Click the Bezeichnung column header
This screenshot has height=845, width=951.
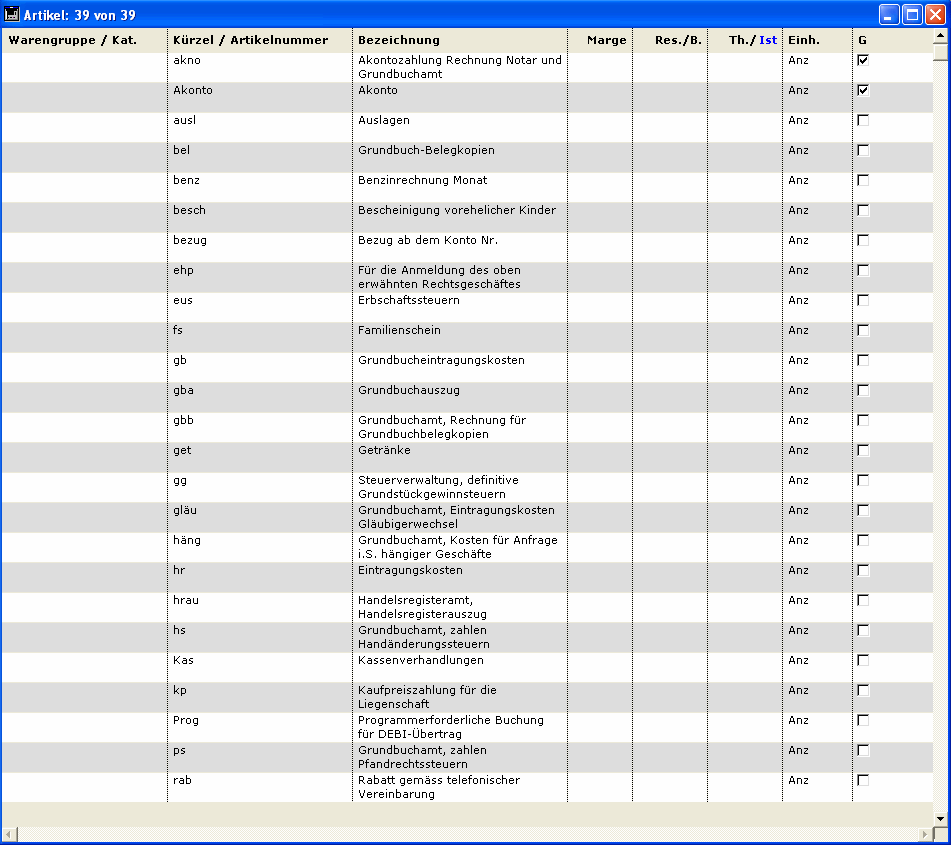398,40
